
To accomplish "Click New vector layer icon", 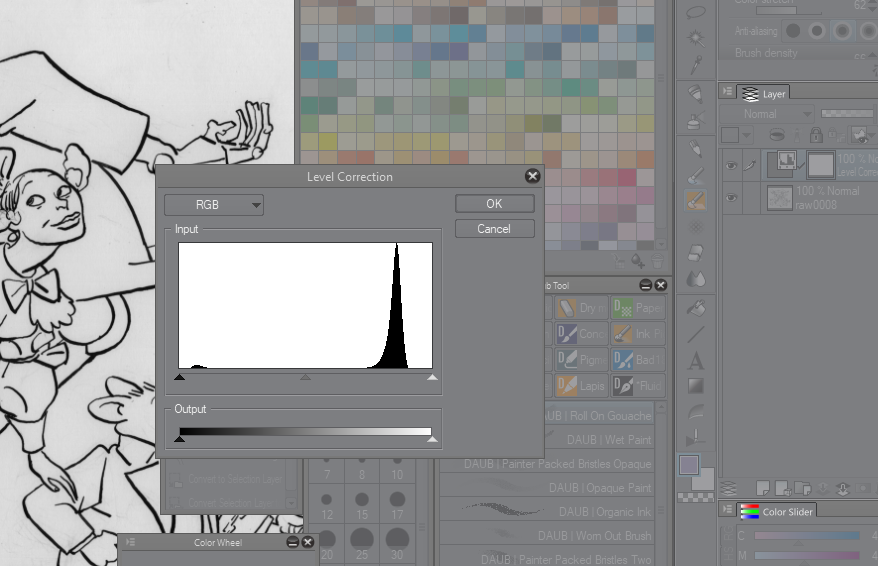I will (x=783, y=488).
